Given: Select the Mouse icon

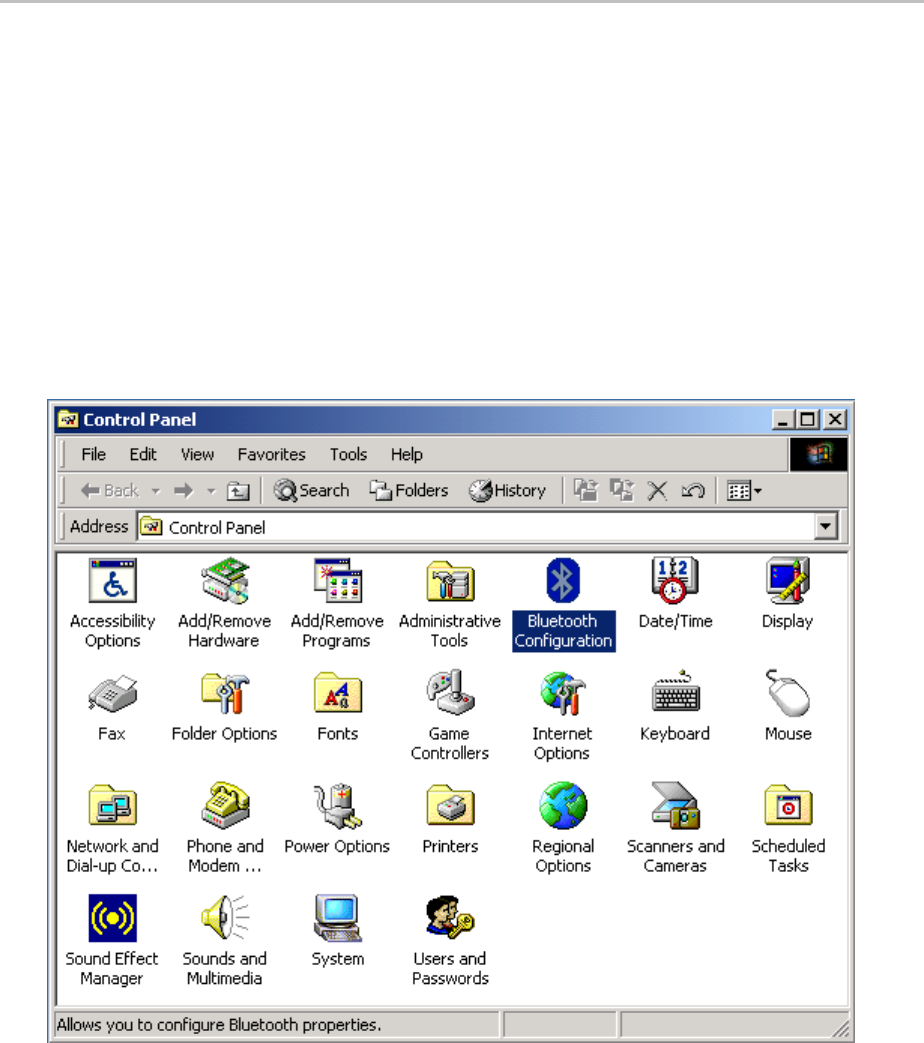Looking at the screenshot, I should [x=788, y=693].
